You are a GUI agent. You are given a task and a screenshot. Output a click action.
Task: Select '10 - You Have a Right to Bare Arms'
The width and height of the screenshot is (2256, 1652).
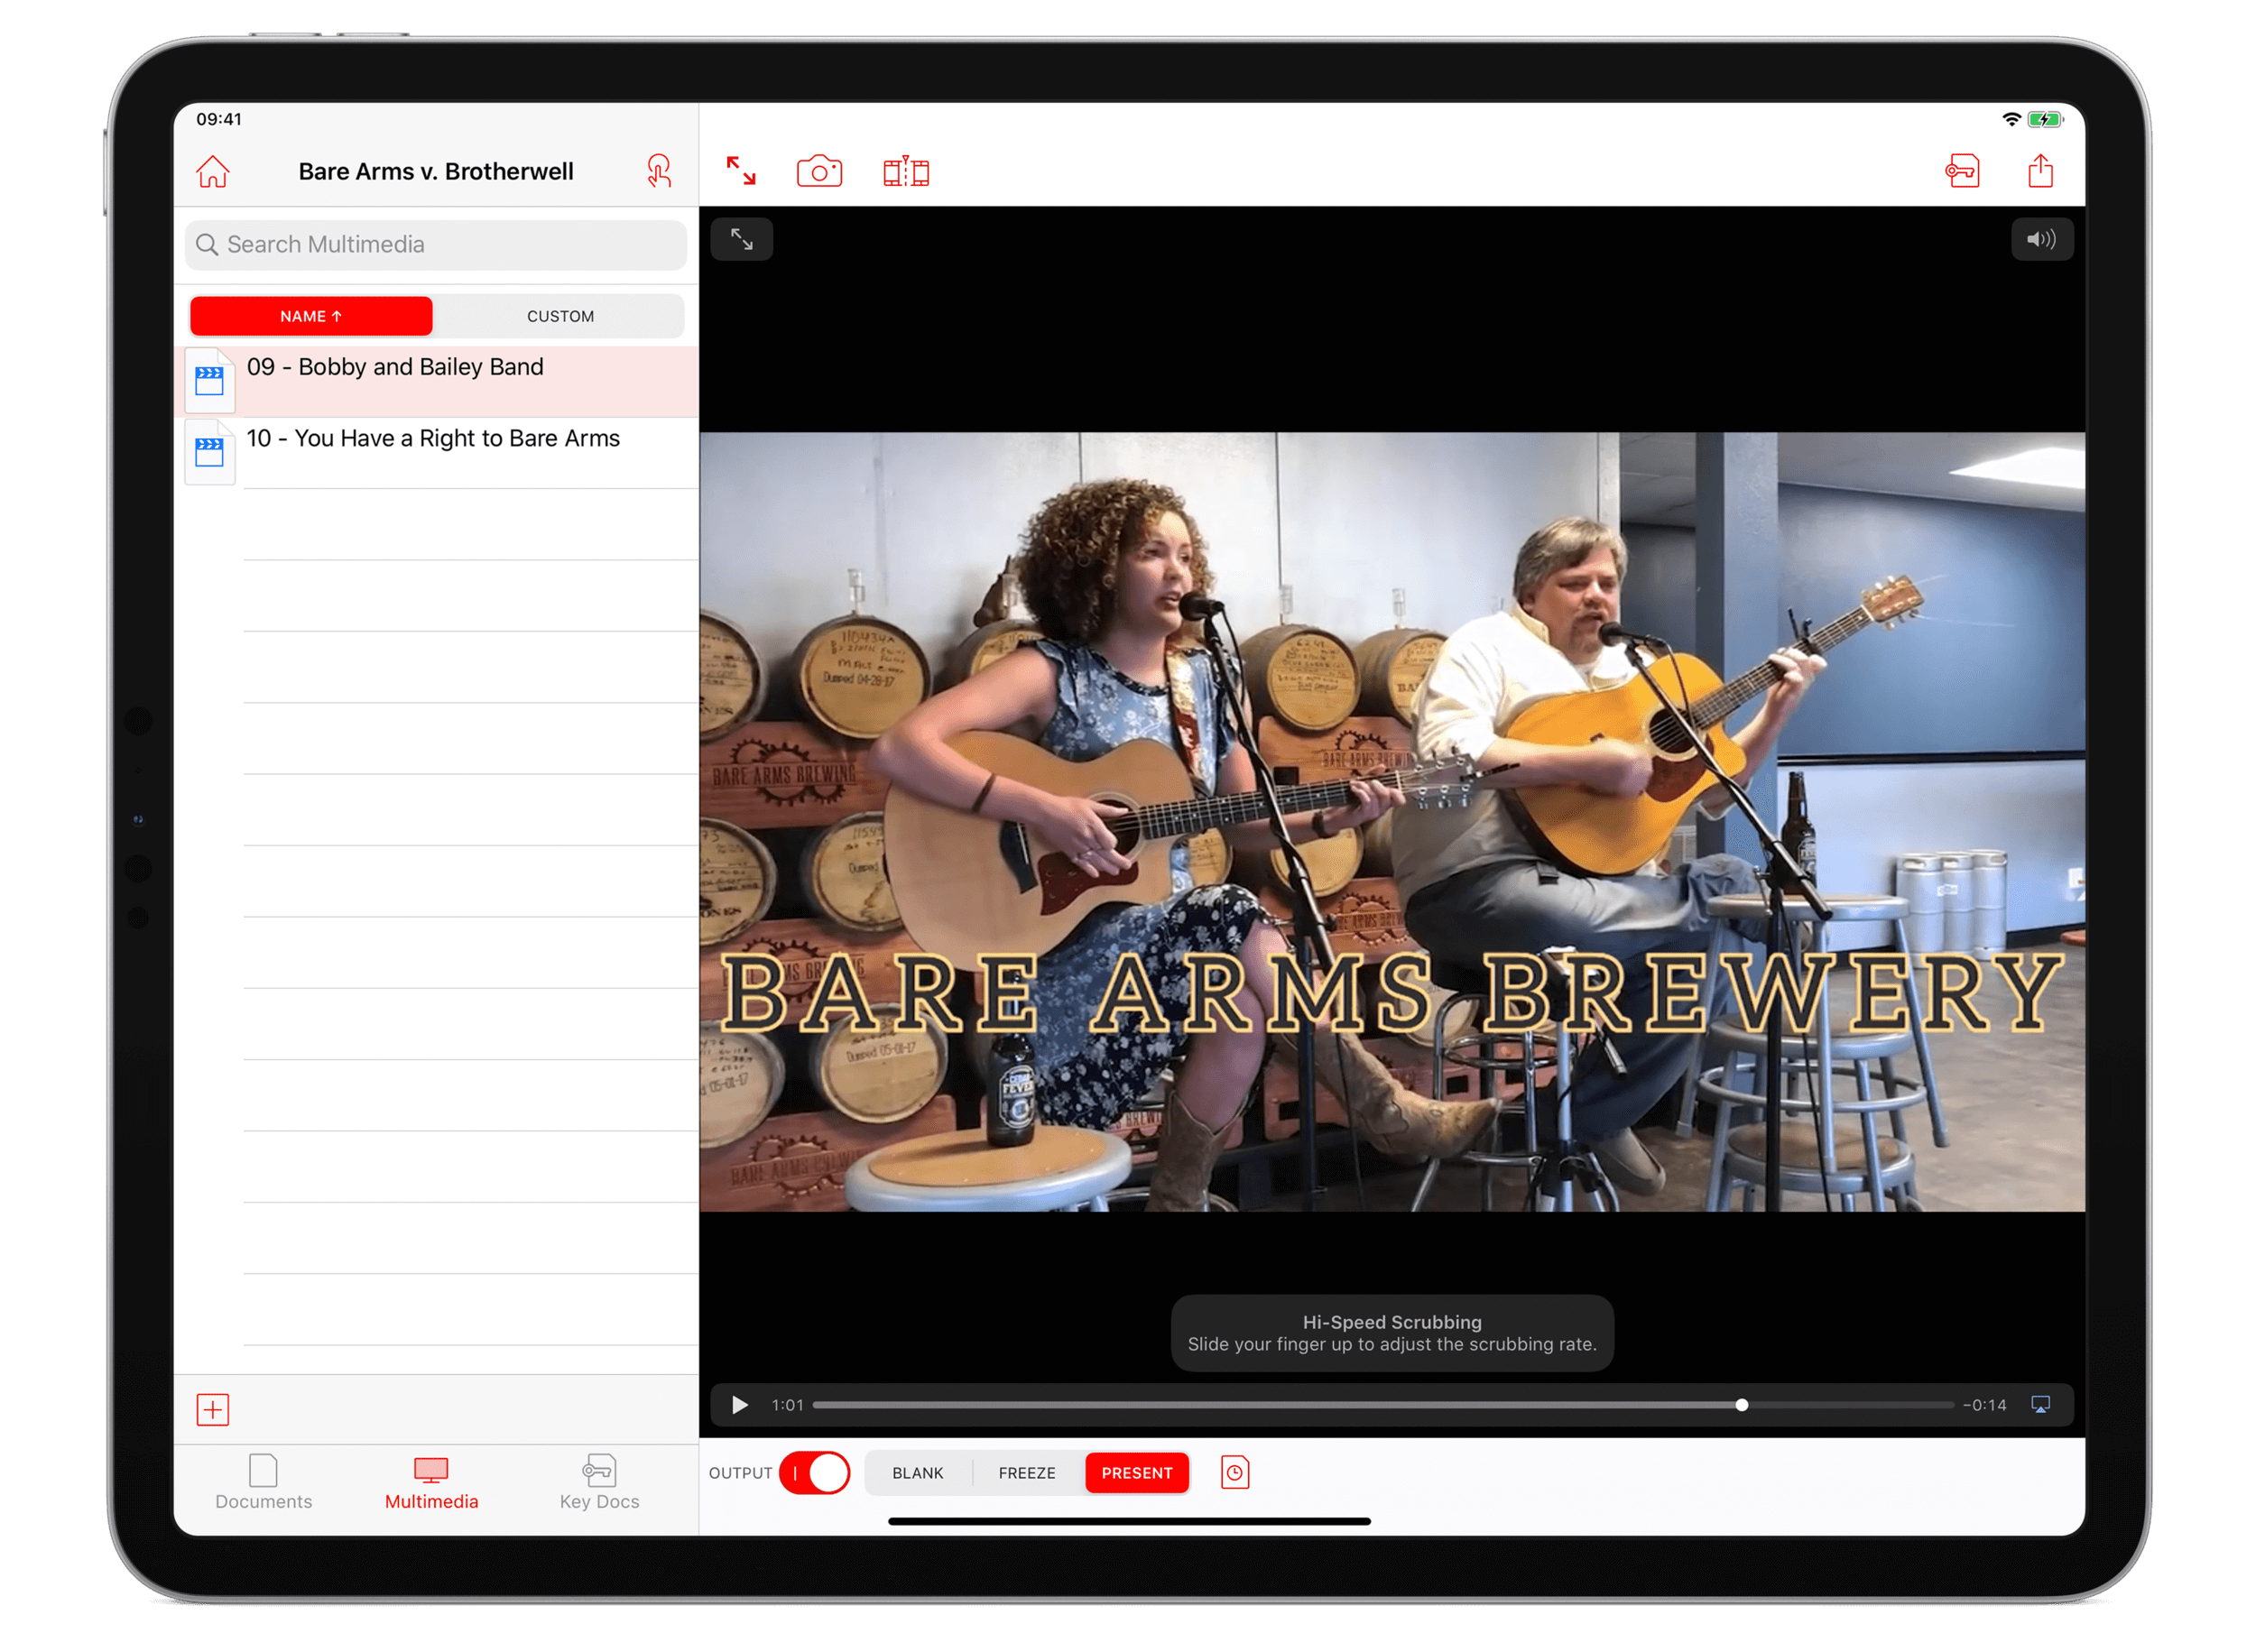pyautogui.click(x=436, y=452)
